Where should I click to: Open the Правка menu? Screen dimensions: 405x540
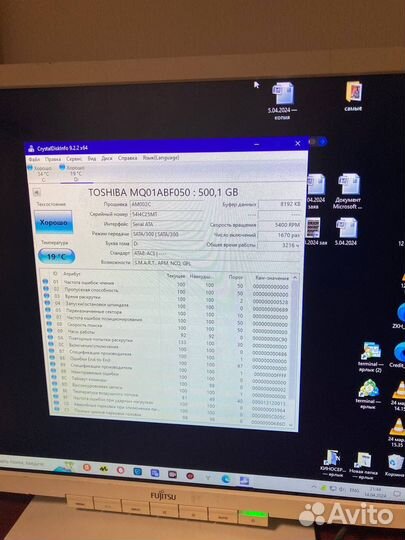pos(53,159)
